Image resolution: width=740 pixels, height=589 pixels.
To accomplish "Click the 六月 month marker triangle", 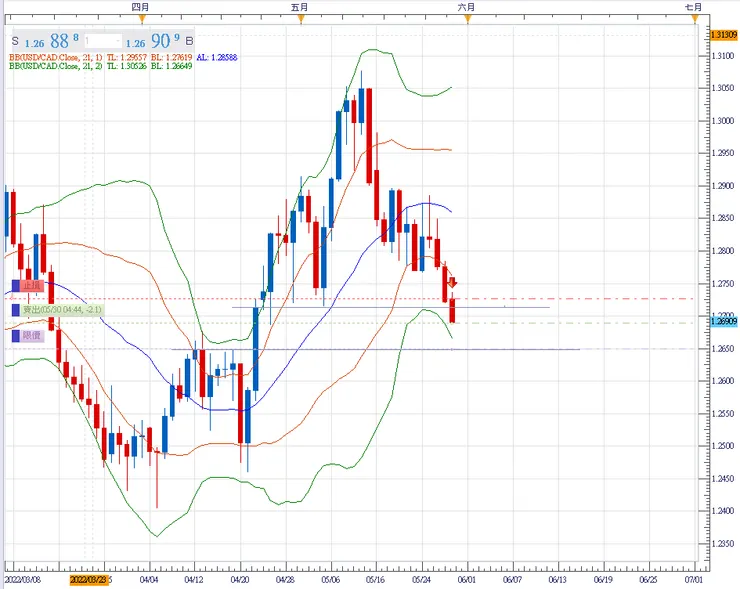I will [x=467, y=19].
